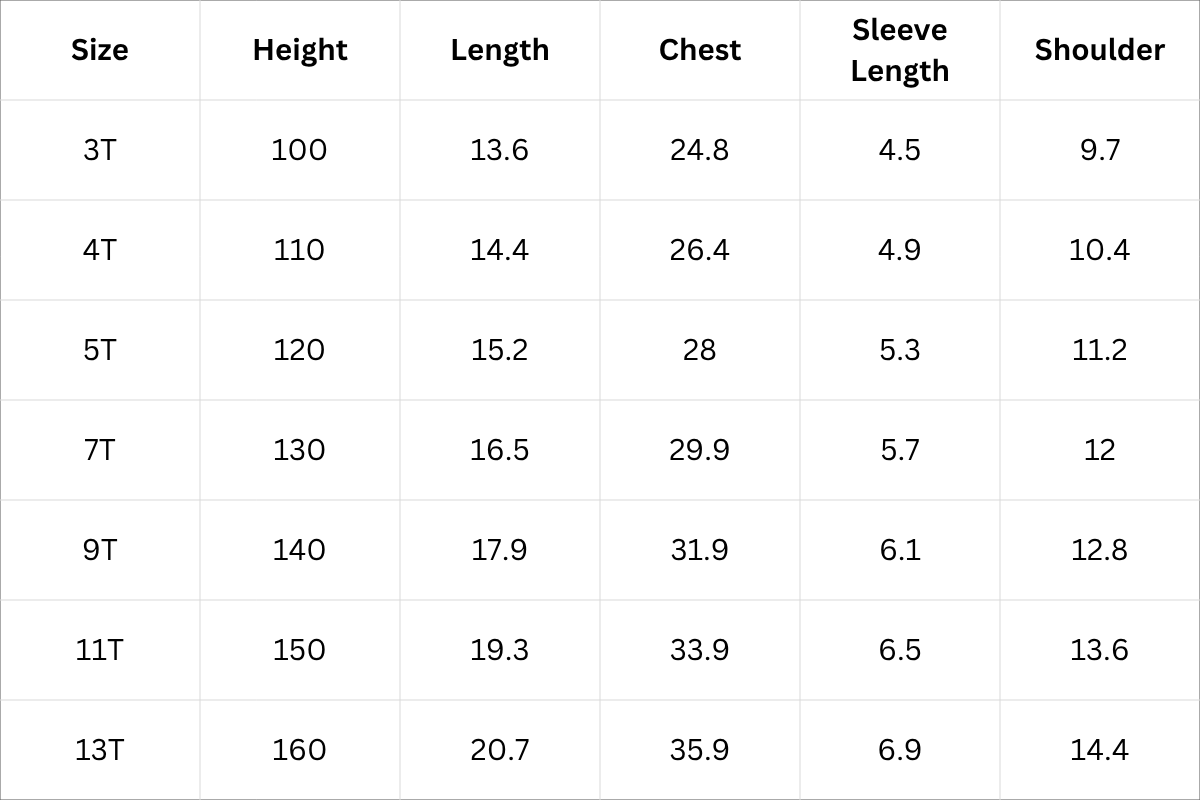1200x800 pixels.
Task: Click the Height column header
Action: click(x=300, y=50)
